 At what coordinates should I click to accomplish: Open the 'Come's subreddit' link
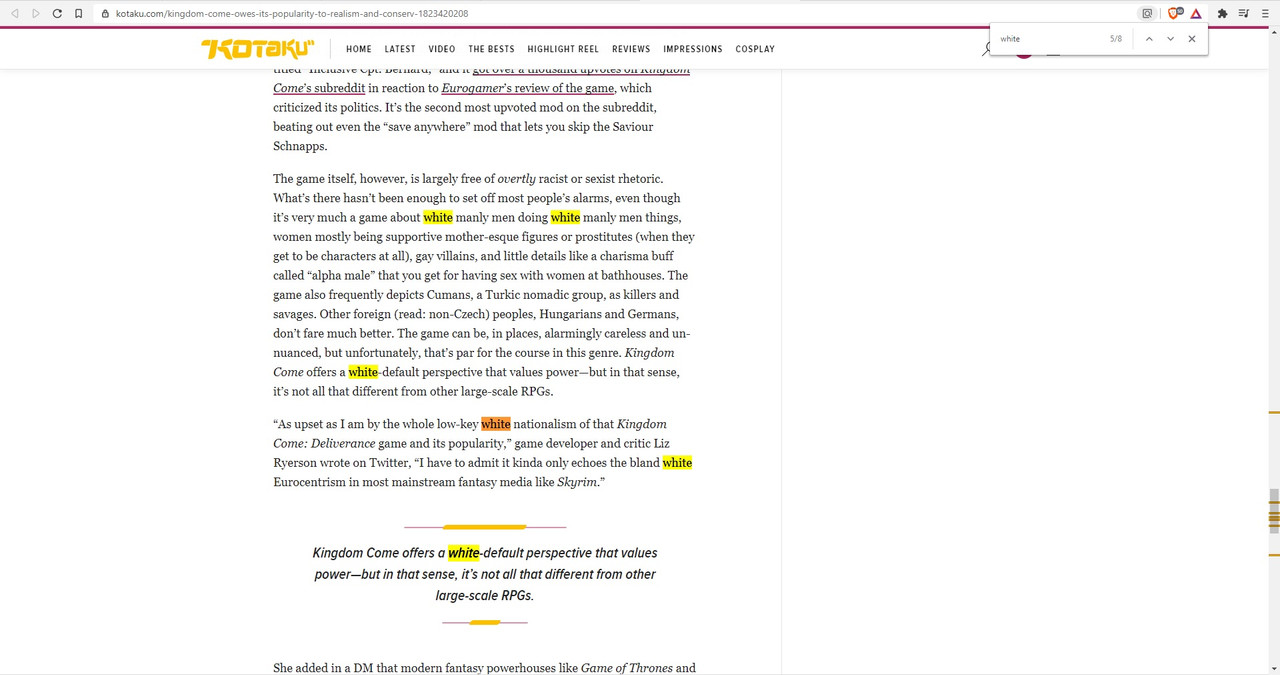[319, 88]
